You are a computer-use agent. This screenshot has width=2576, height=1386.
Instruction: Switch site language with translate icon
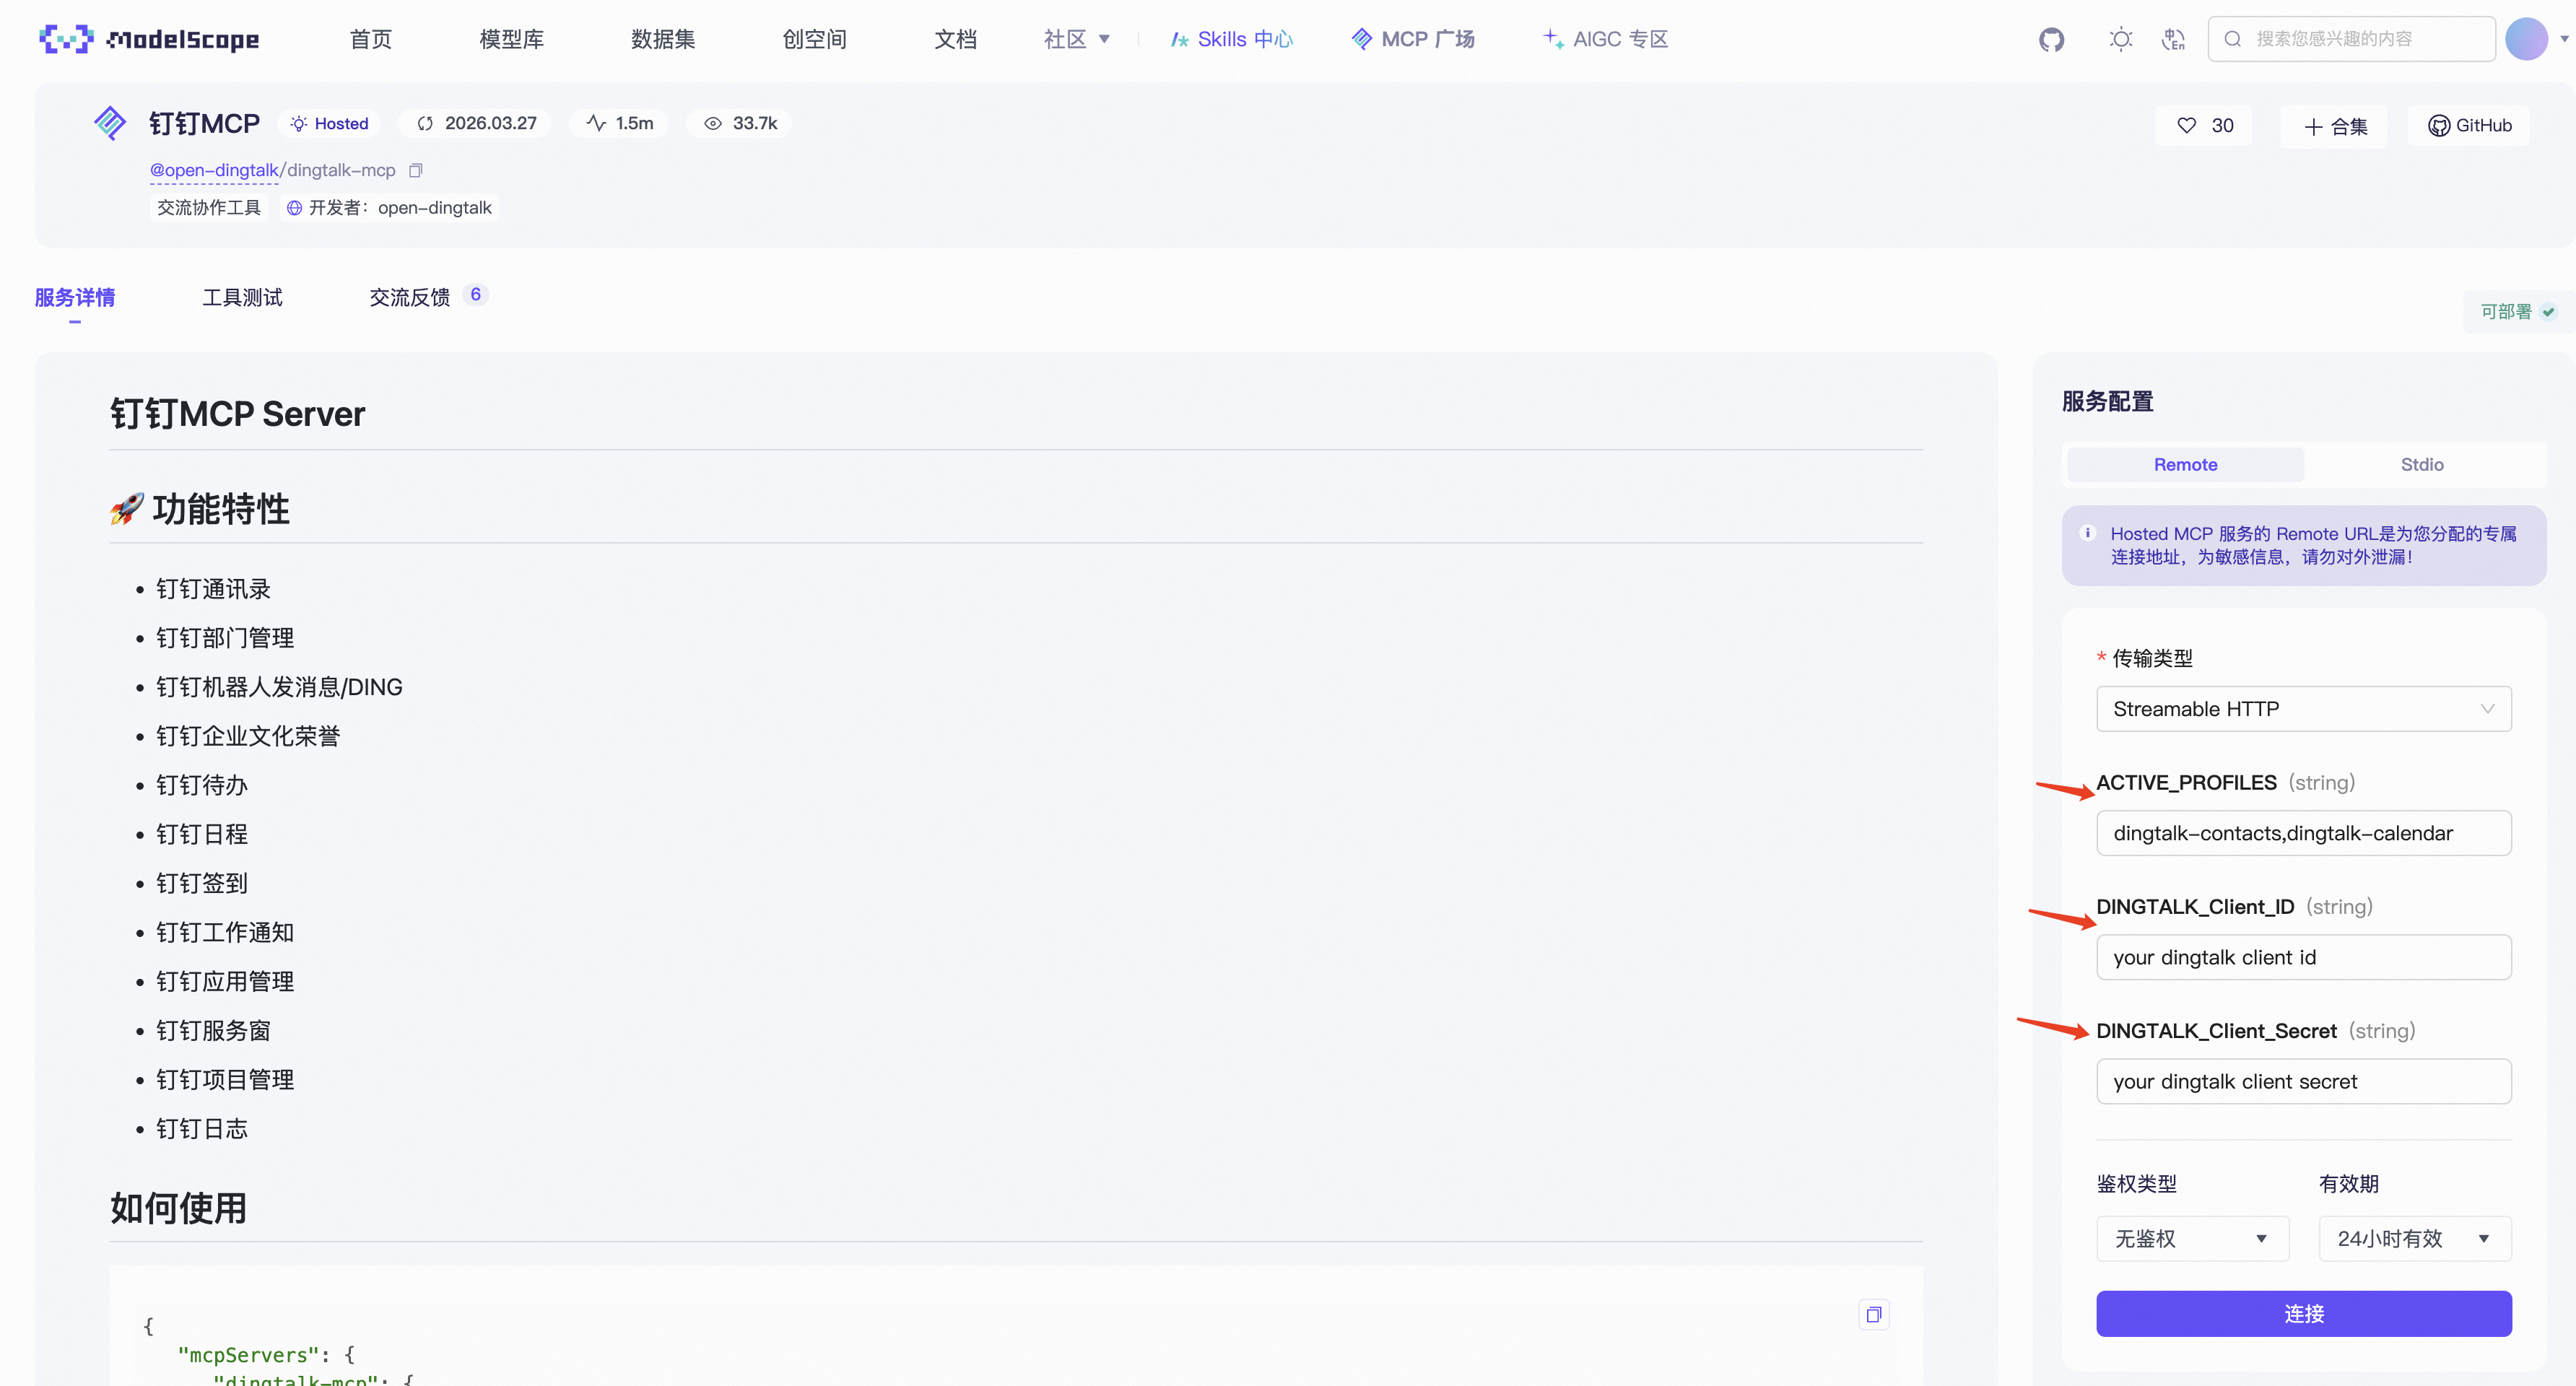tap(2173, 39)
